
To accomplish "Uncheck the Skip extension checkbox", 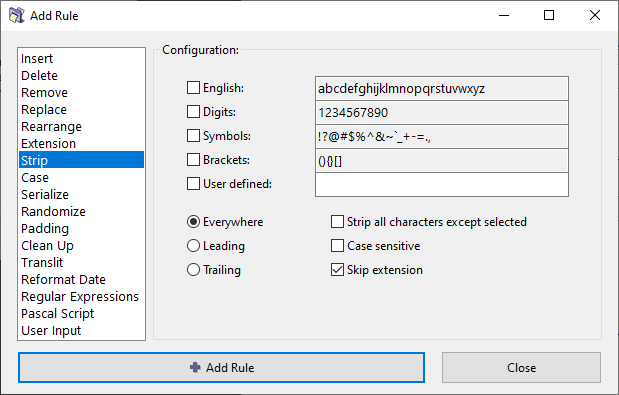I will tap(337, 270).
